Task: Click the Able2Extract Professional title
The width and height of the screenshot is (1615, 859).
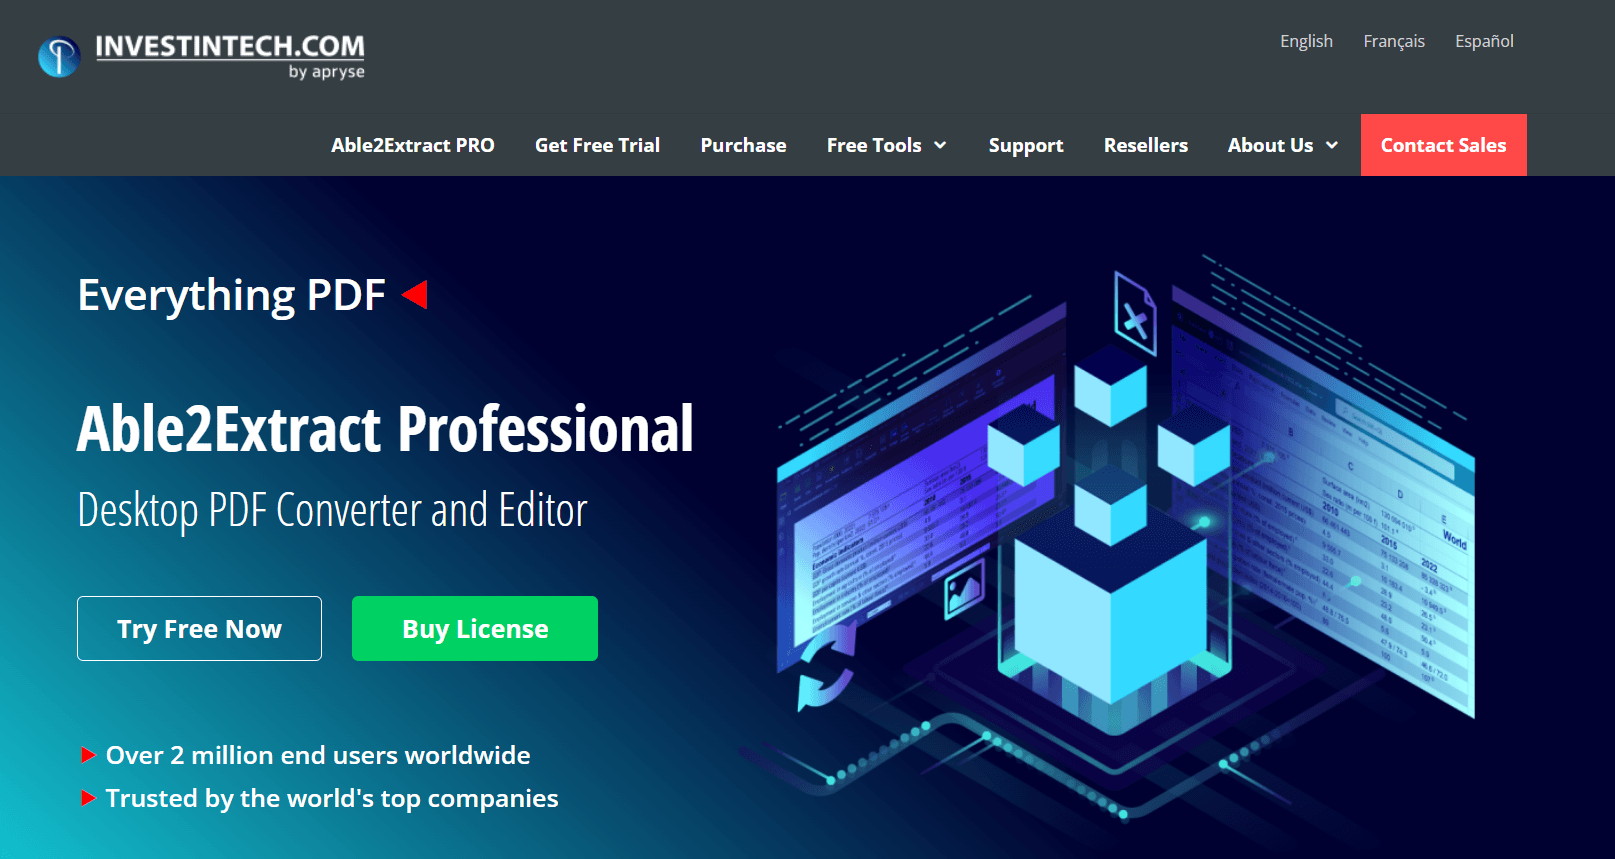Action: pos(385,429)
